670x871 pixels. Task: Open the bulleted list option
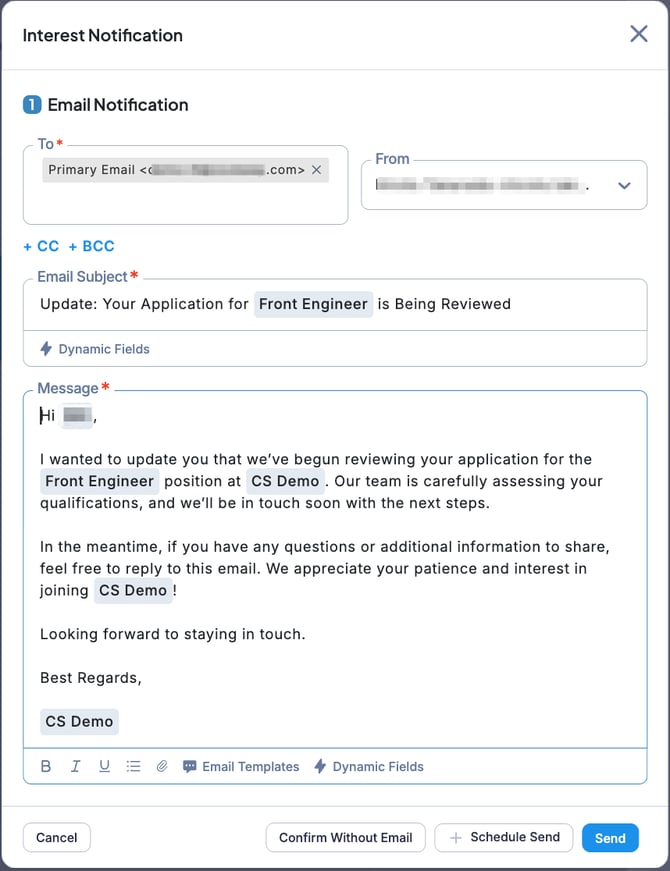point(133,766)
